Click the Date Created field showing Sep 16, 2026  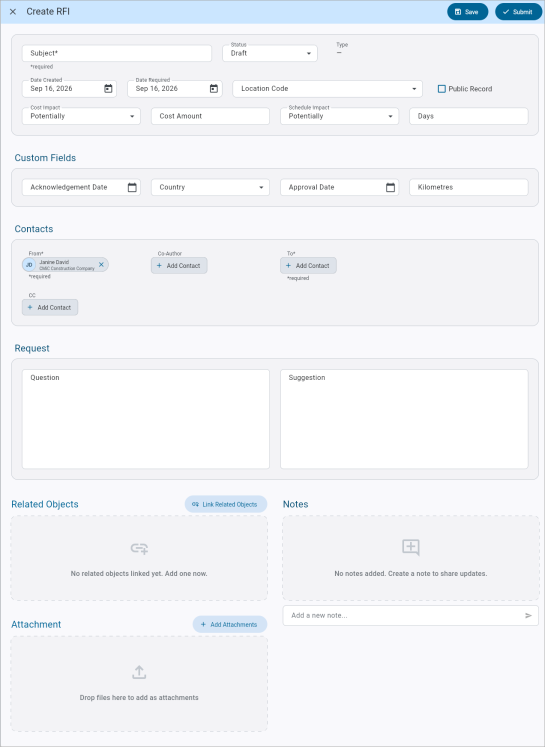(69, 89)
